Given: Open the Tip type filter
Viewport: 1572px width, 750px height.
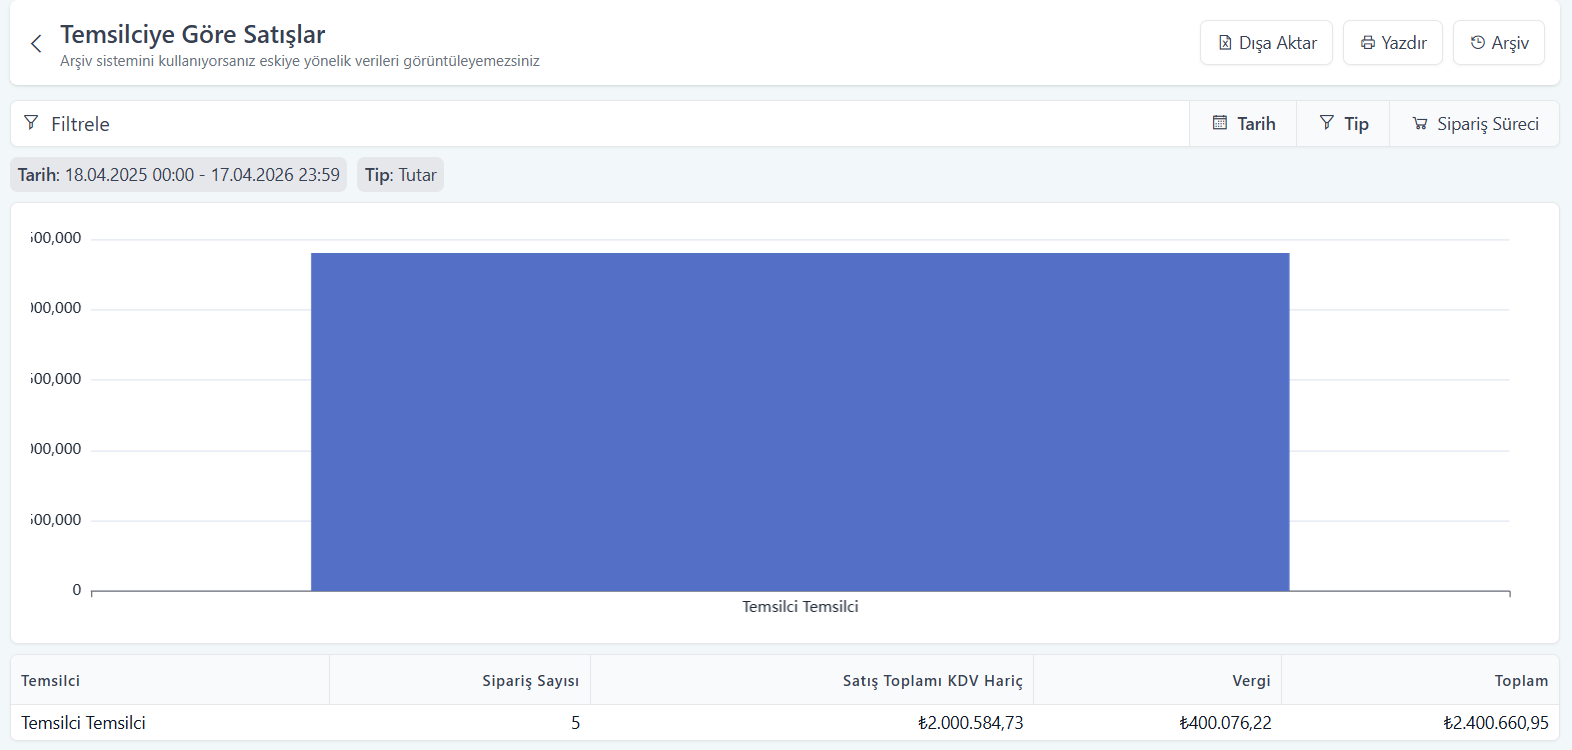Looking at the screenshot, I should click(1343, 124).
